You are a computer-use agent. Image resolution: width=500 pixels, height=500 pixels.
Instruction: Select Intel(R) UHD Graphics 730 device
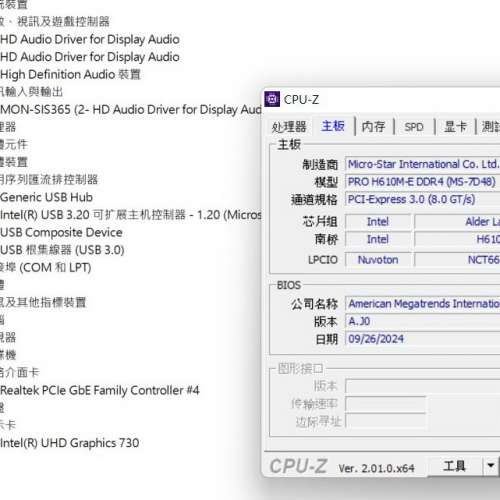[x=70, y=443]
